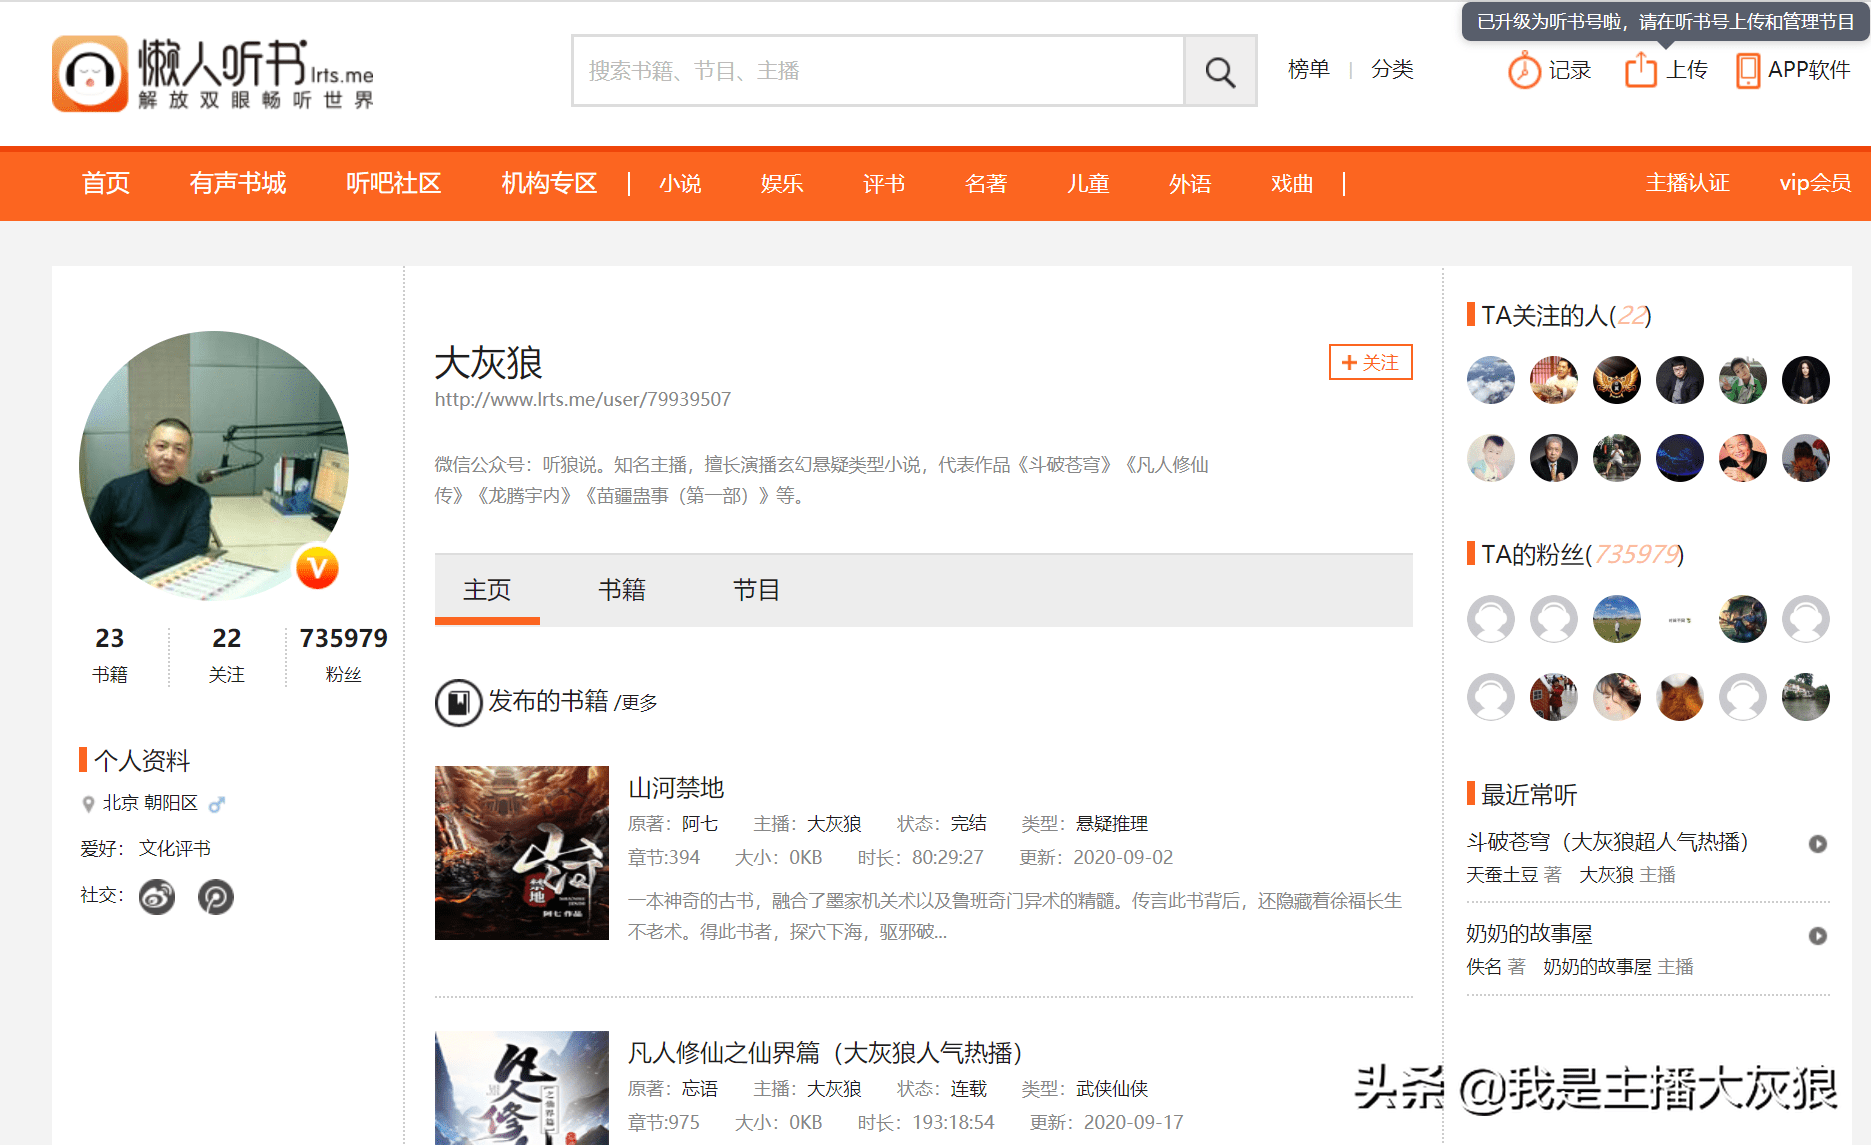Switch to the 书籍 tab
This screenshot has height=1145, width=1871.
tap(622, 590)
